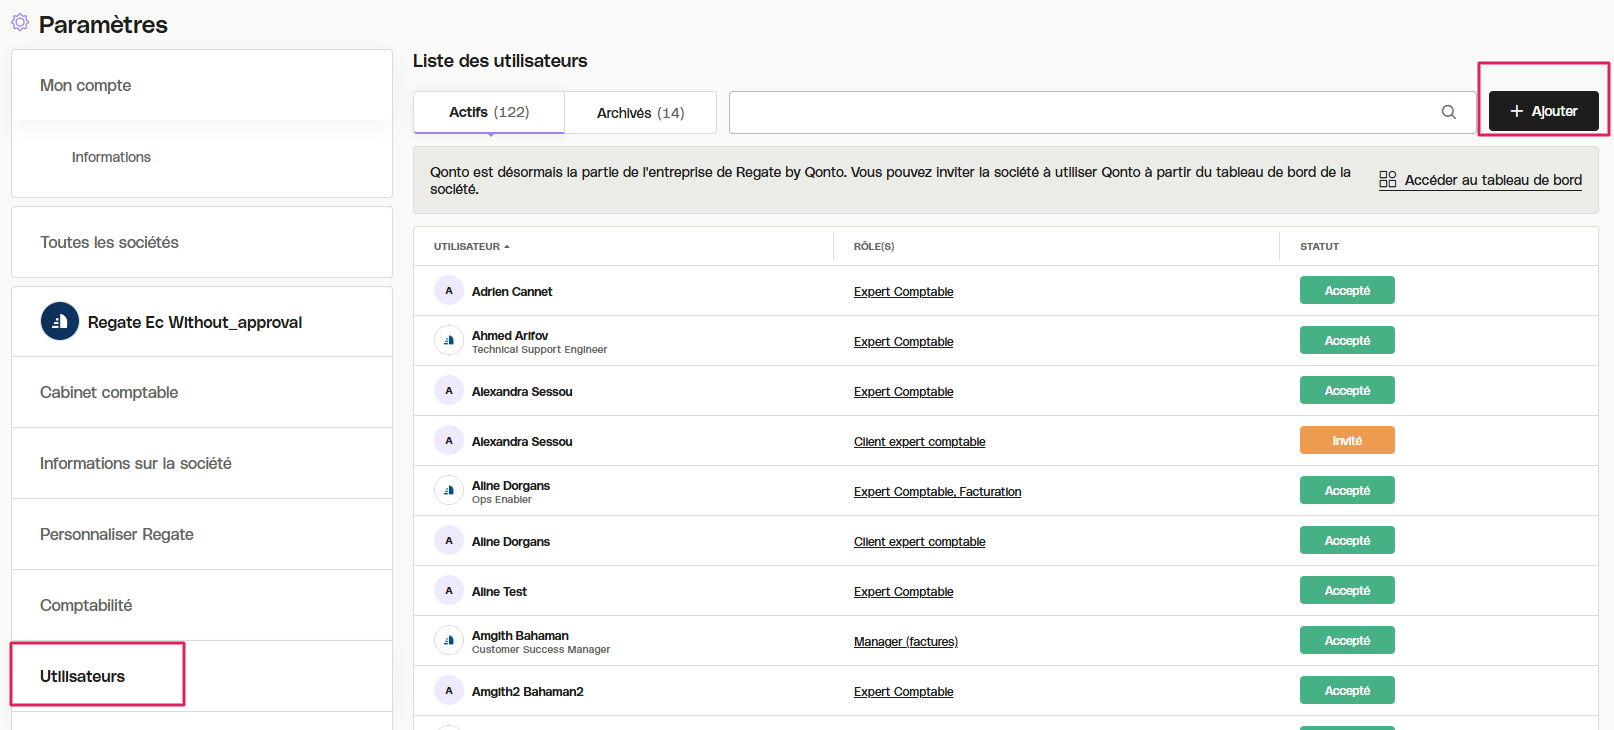Click Amgith Bahaman's Accepté status badge
1614x730 pixels.
coord(1347,640)
